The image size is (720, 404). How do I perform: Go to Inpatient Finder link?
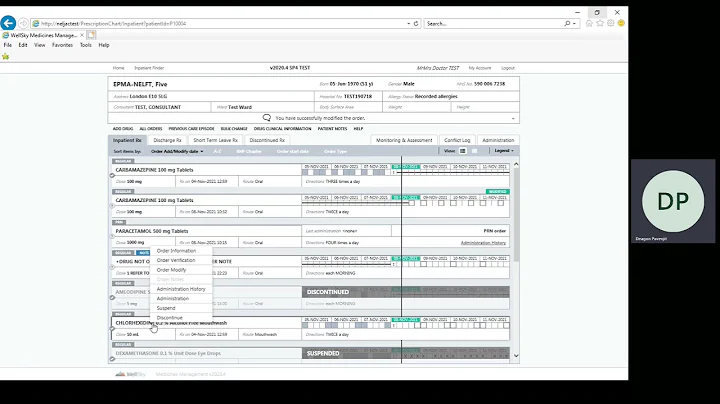pyautogui.click(x=149, y=68)
